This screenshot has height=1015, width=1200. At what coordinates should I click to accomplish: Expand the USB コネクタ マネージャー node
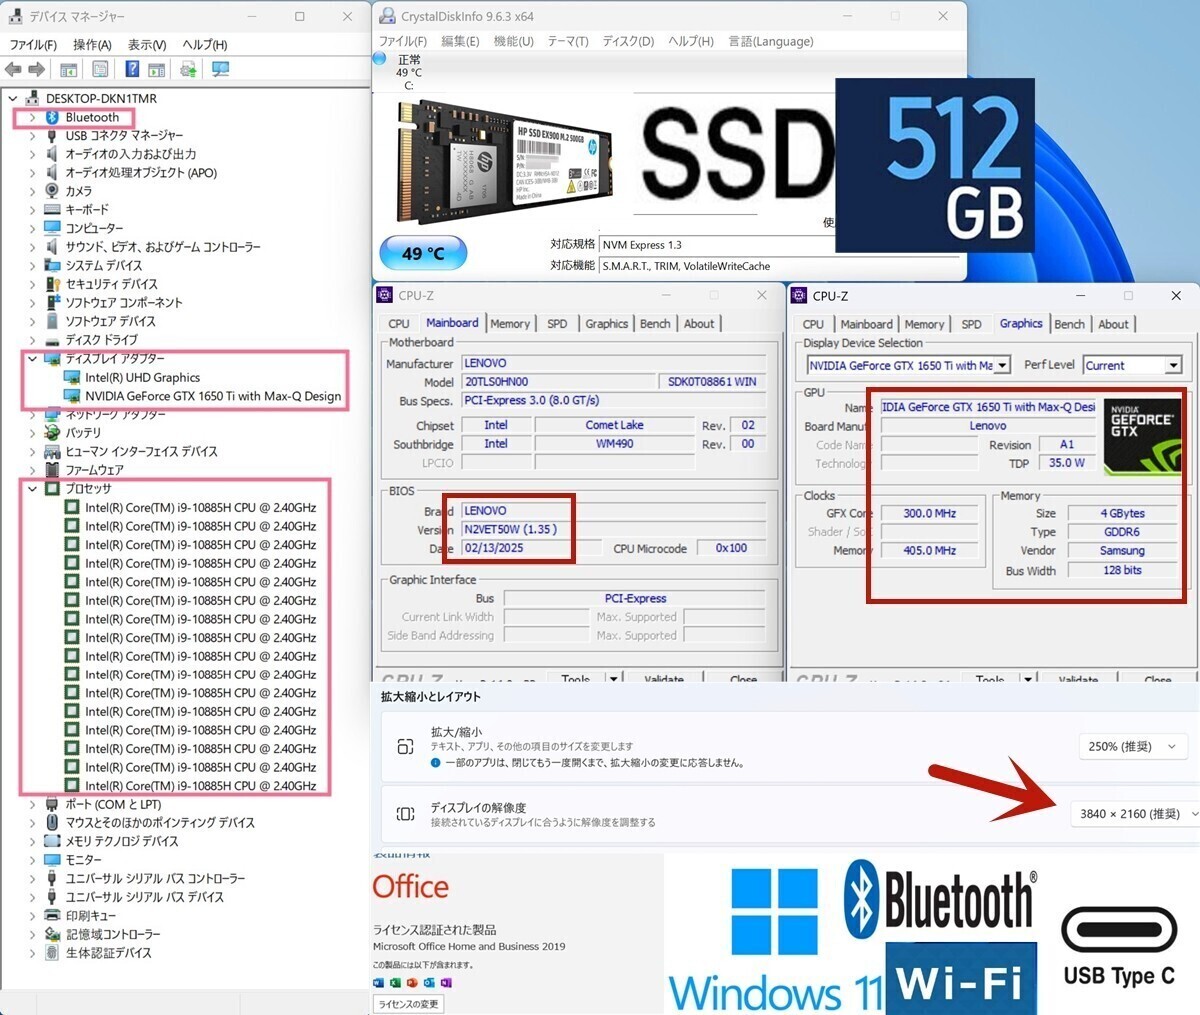(x=32, y=135)
